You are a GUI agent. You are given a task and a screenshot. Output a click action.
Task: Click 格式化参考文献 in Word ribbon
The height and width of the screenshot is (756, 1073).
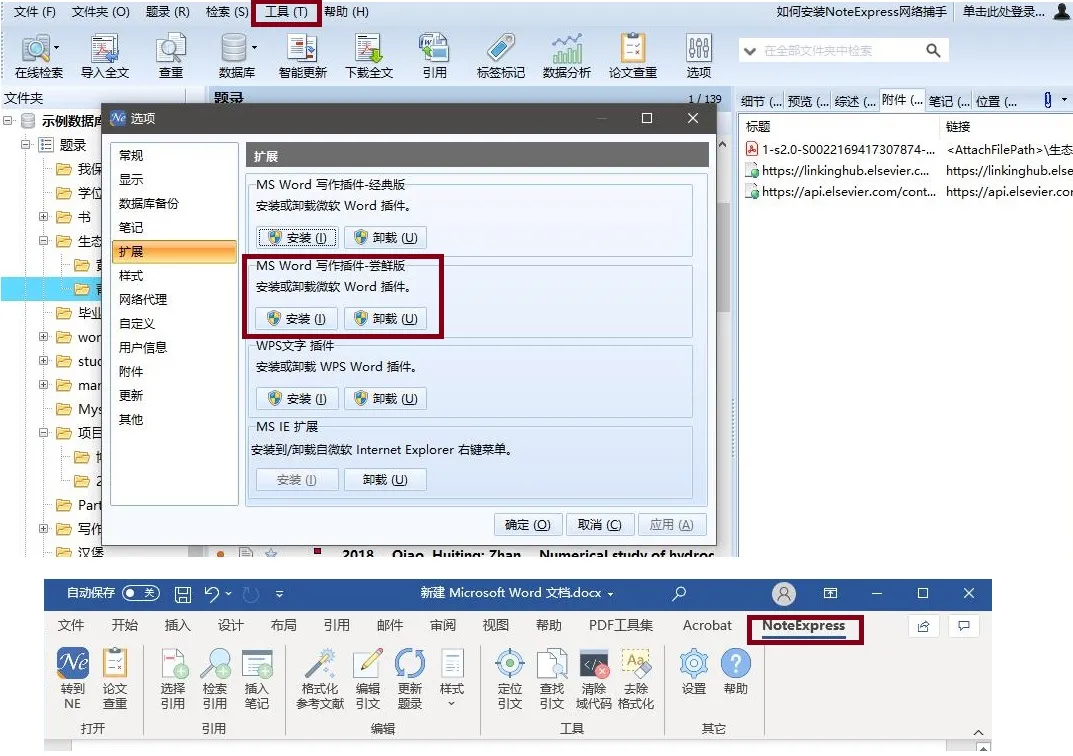320,678
